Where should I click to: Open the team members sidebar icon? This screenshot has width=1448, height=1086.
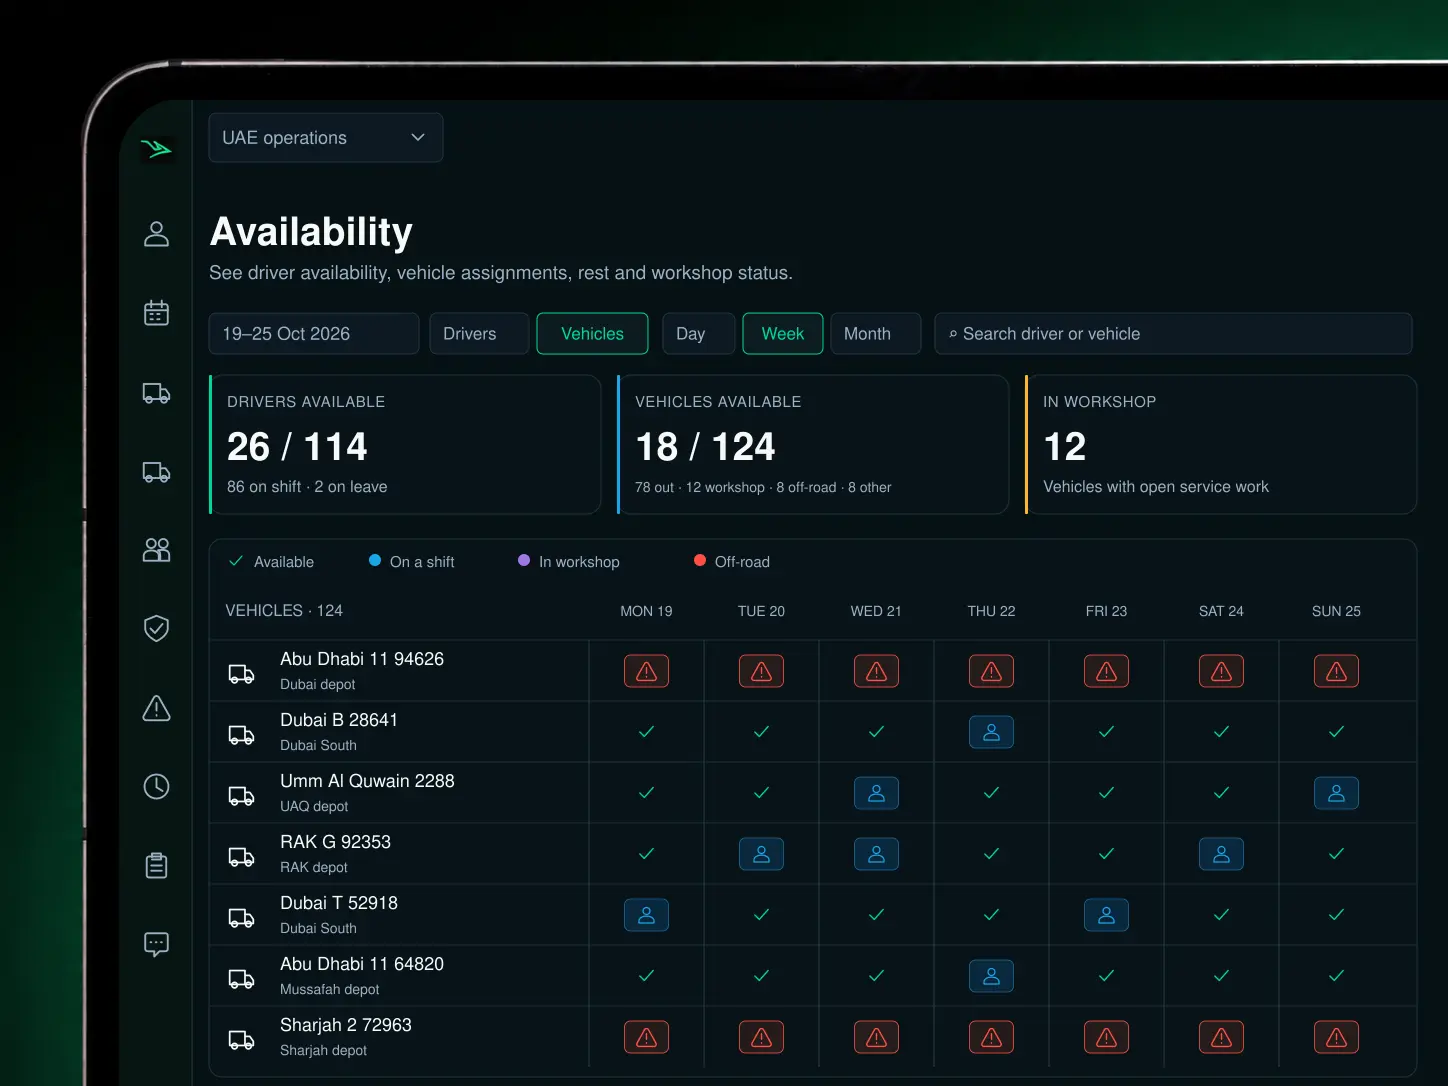pyautogui.click(x=156, y=550)
